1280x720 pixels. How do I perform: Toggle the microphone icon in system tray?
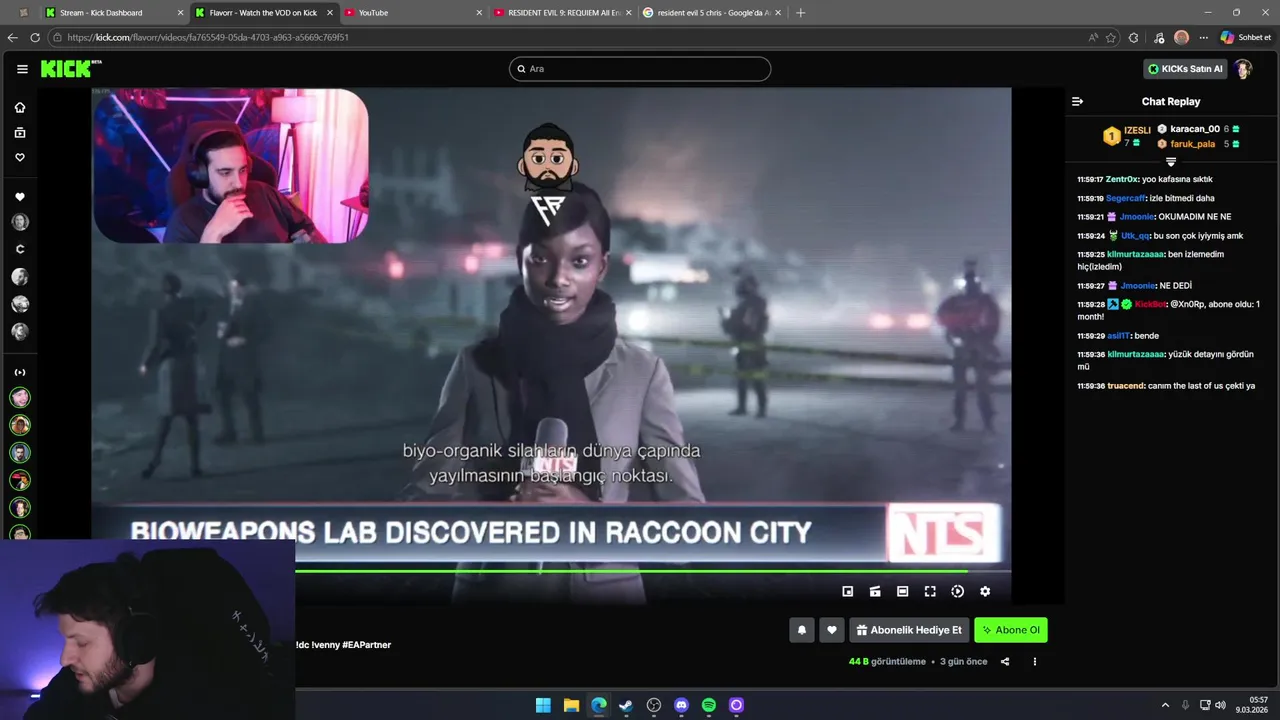(x=1185, y=705)
